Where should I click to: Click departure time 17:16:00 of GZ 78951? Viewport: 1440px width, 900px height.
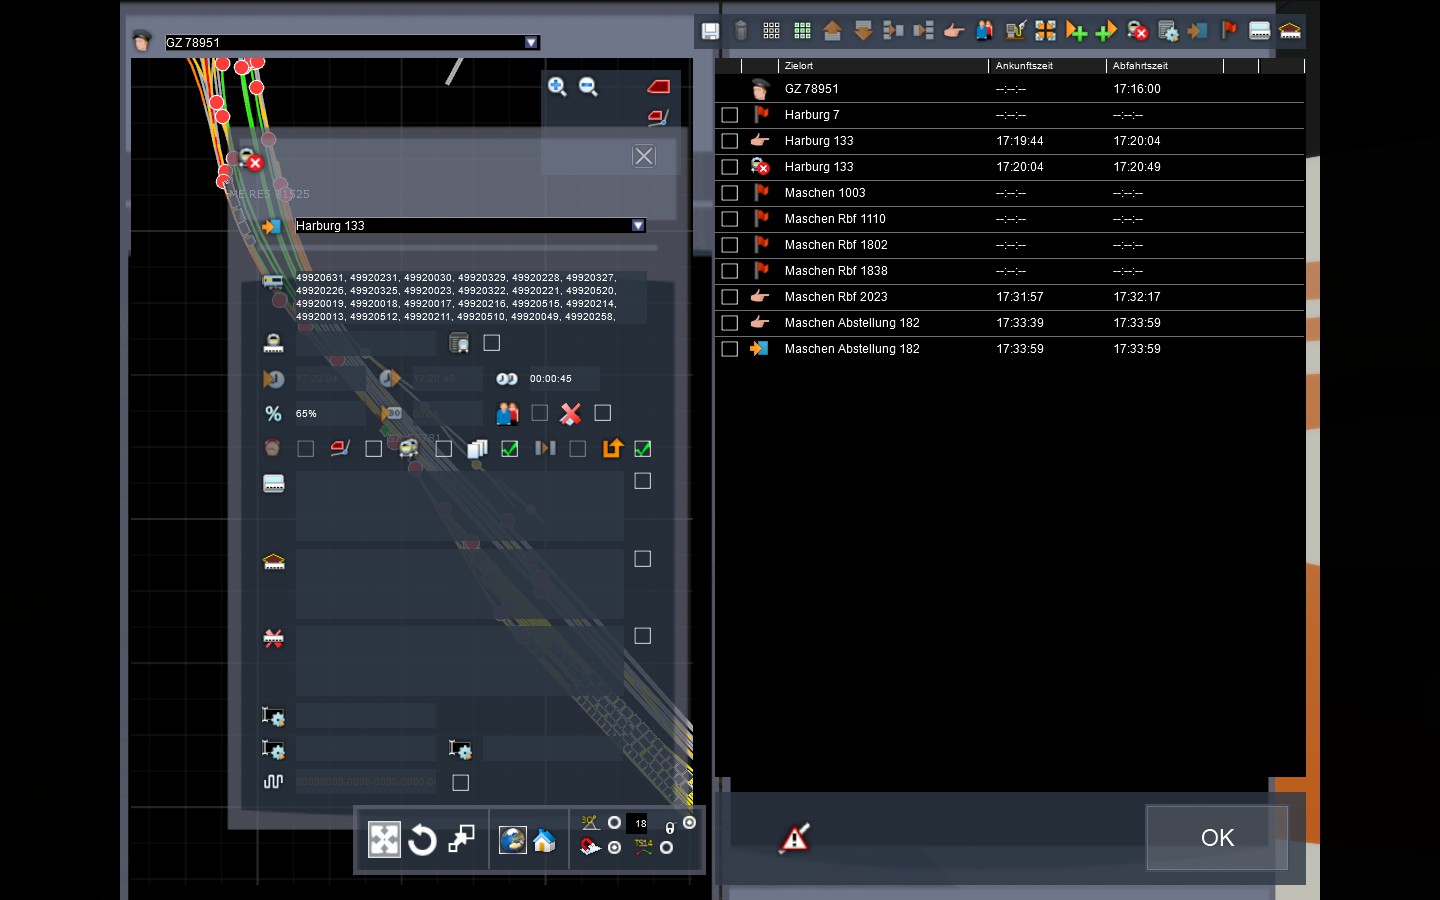click(x=1137, y=89)
